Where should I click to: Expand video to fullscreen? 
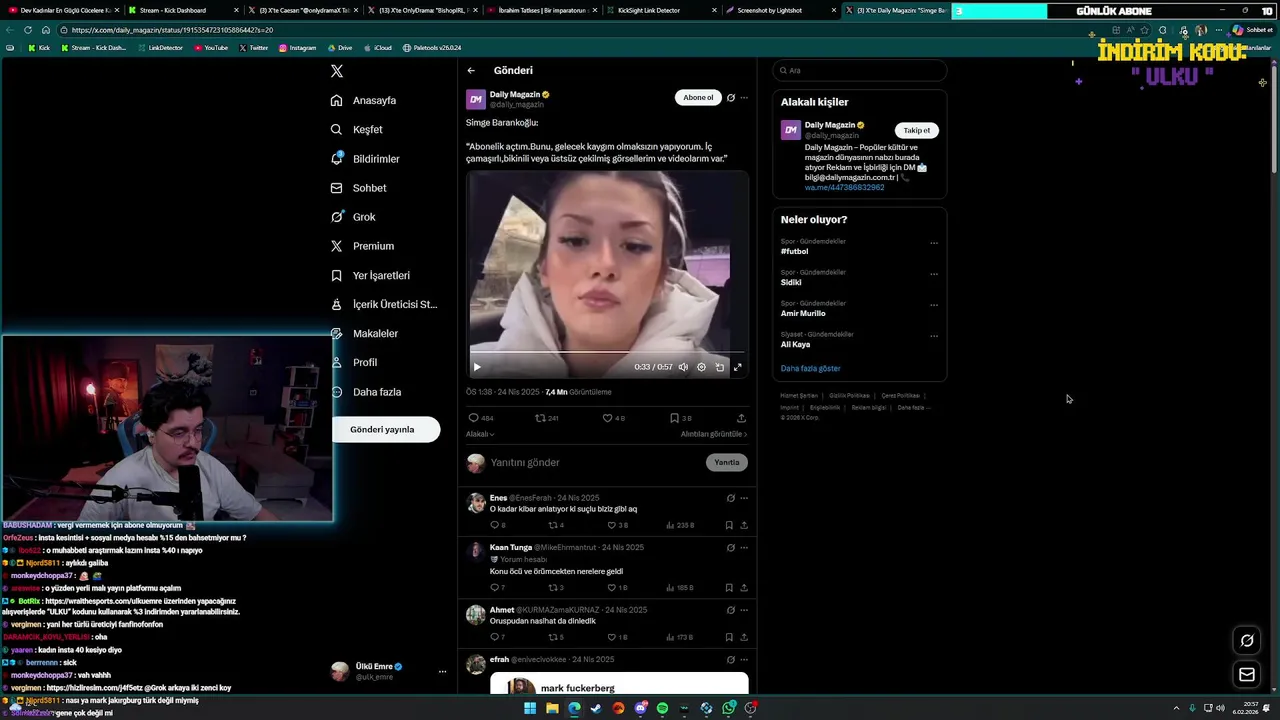[738, 367]
